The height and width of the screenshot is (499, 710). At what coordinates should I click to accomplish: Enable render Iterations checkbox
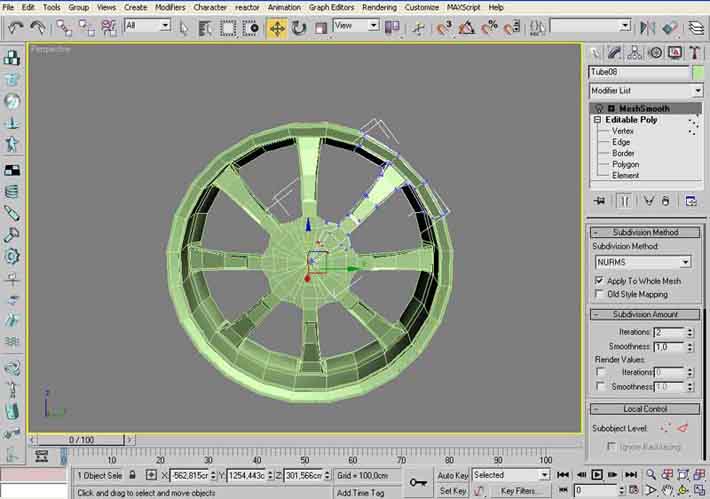pyautogui.click(x=600, y=372)
